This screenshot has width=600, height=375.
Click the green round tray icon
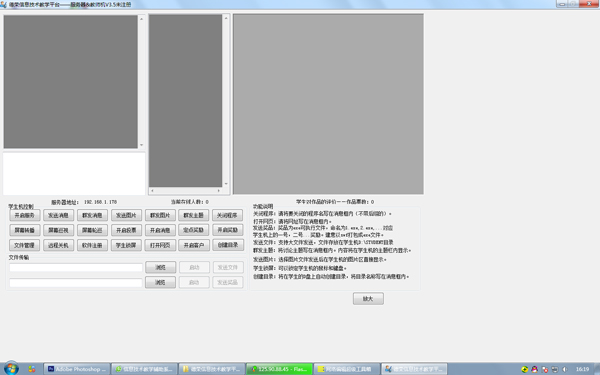pyautogui.click(x=525, y=369)
